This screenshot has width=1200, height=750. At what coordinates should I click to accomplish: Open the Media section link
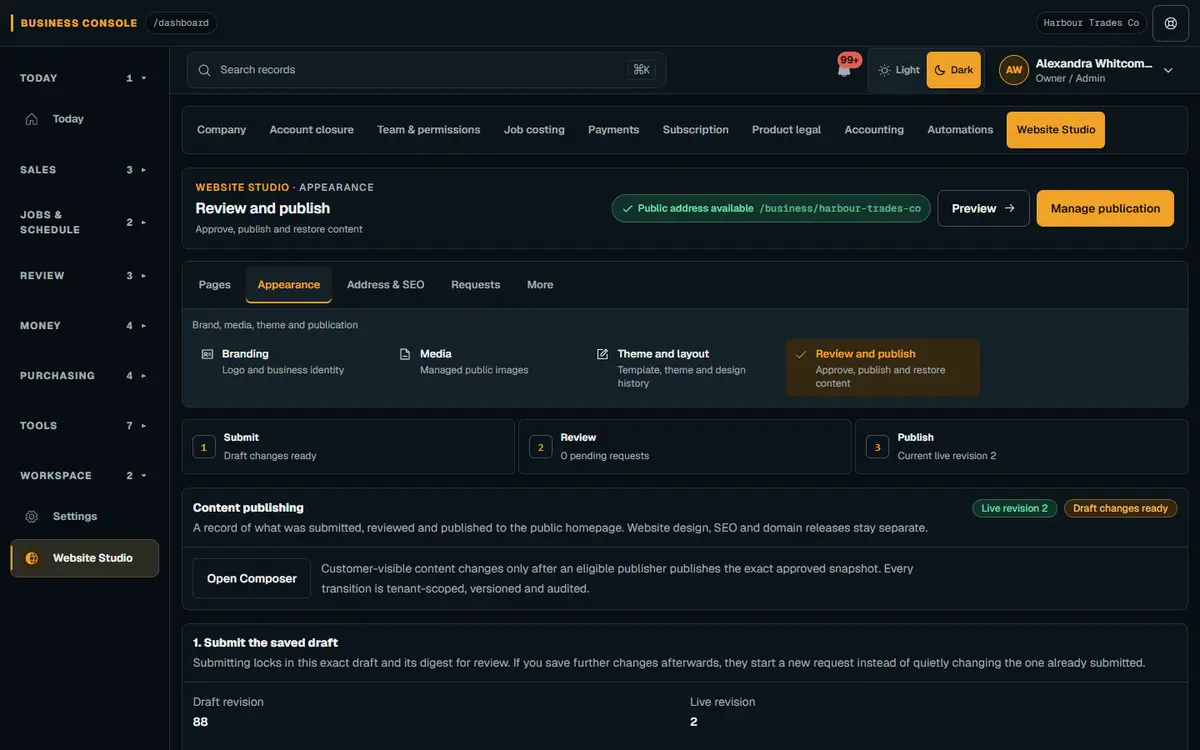coord(486,362)
